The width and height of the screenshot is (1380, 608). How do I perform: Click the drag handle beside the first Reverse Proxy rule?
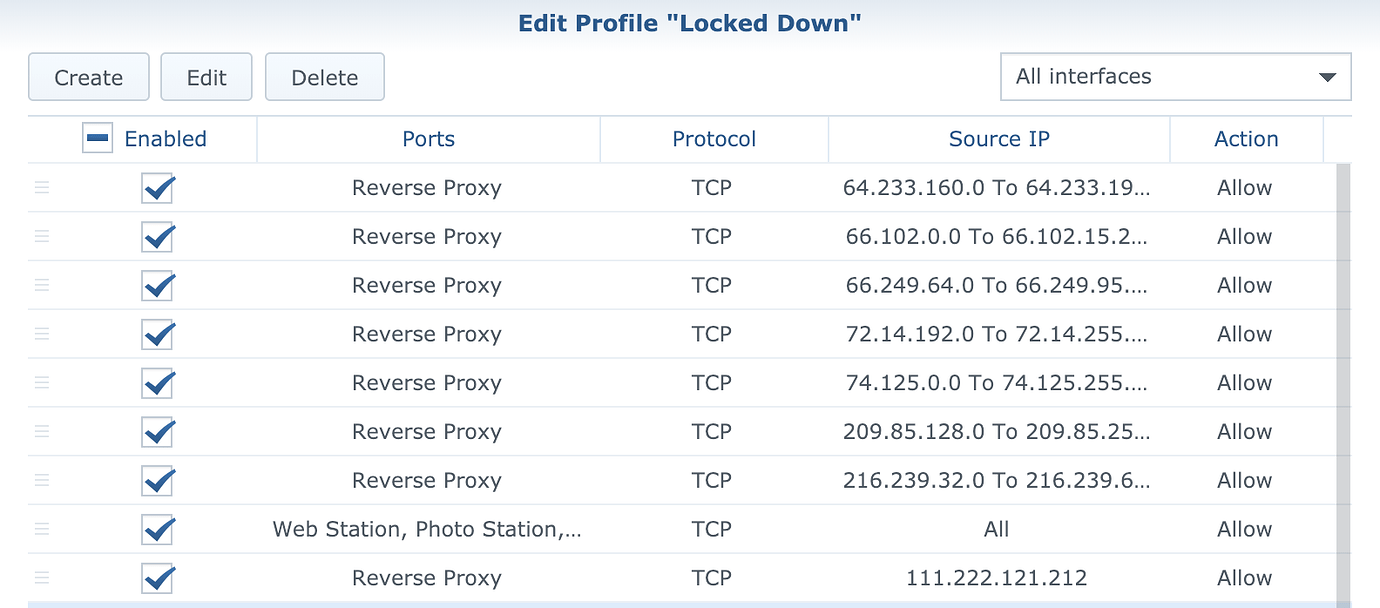[x=41, y=187]
